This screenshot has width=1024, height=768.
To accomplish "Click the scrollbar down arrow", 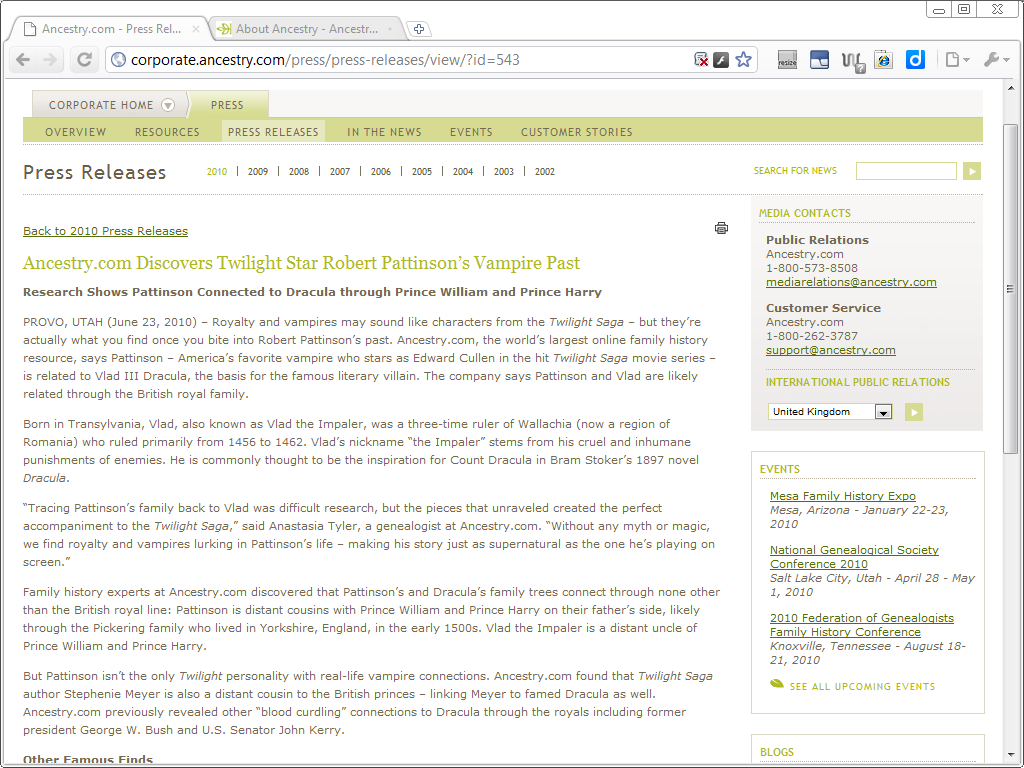I will [x=1011, y=756].
